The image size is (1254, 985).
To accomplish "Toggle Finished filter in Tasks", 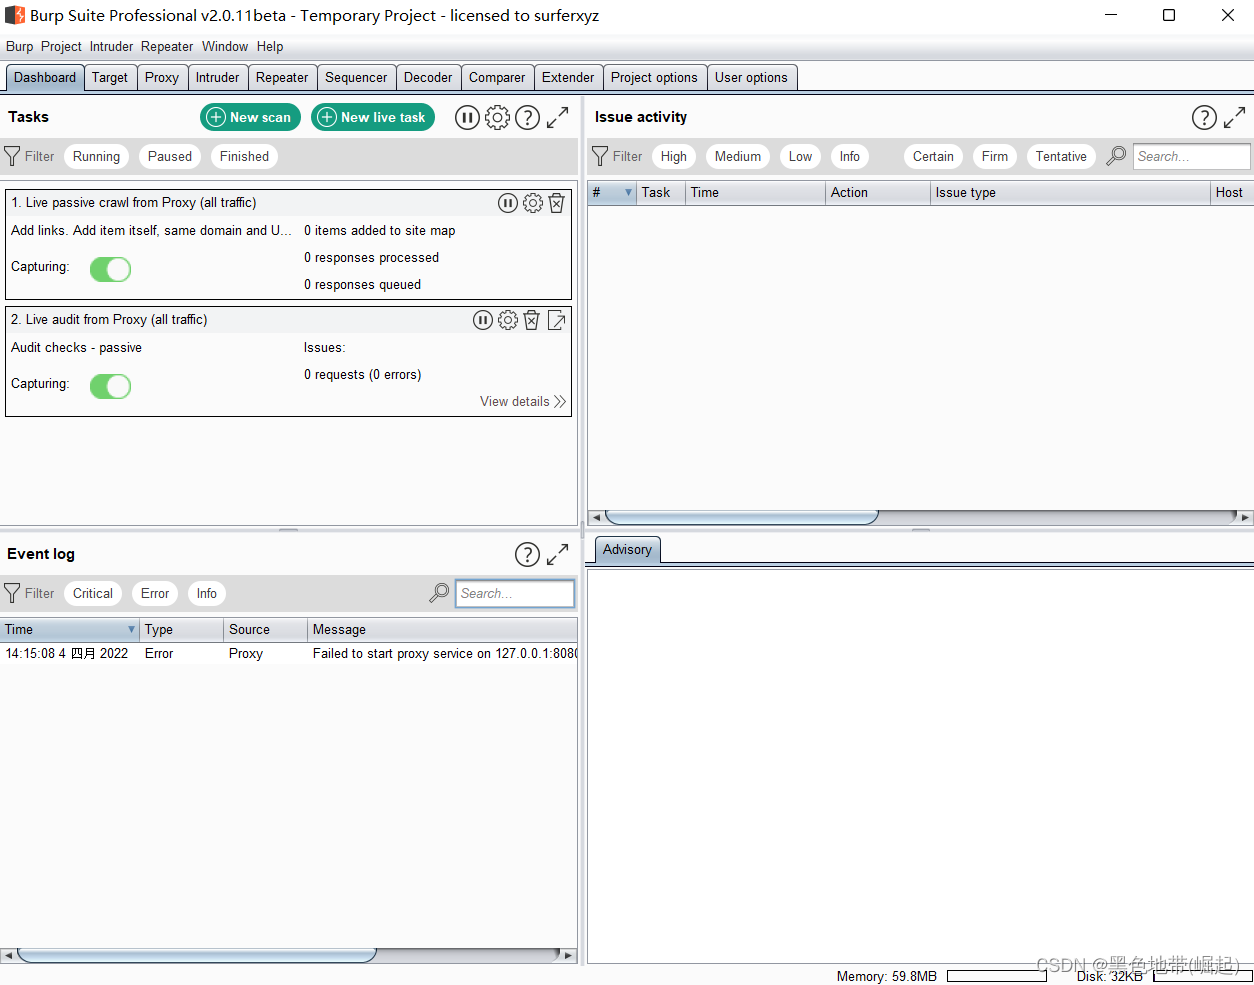I will pyautogui.click(x=244, y=156).
